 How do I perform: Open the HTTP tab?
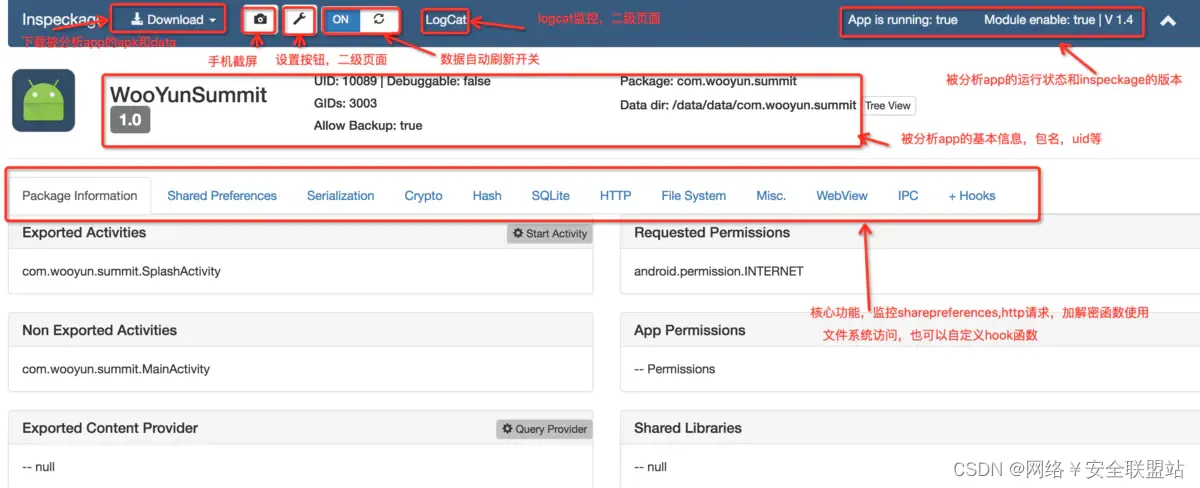pyautogui.click(x=616, y=196)
